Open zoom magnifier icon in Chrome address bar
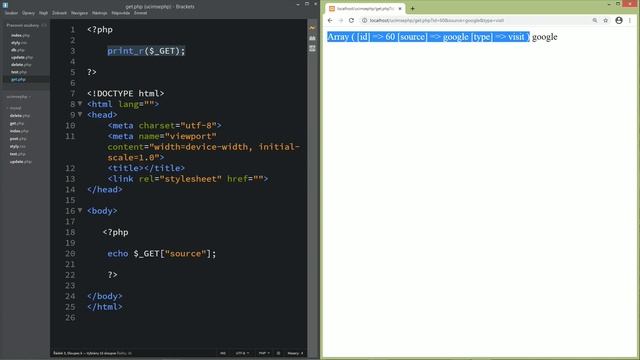The image size is (640, 360). pos(595,20)
